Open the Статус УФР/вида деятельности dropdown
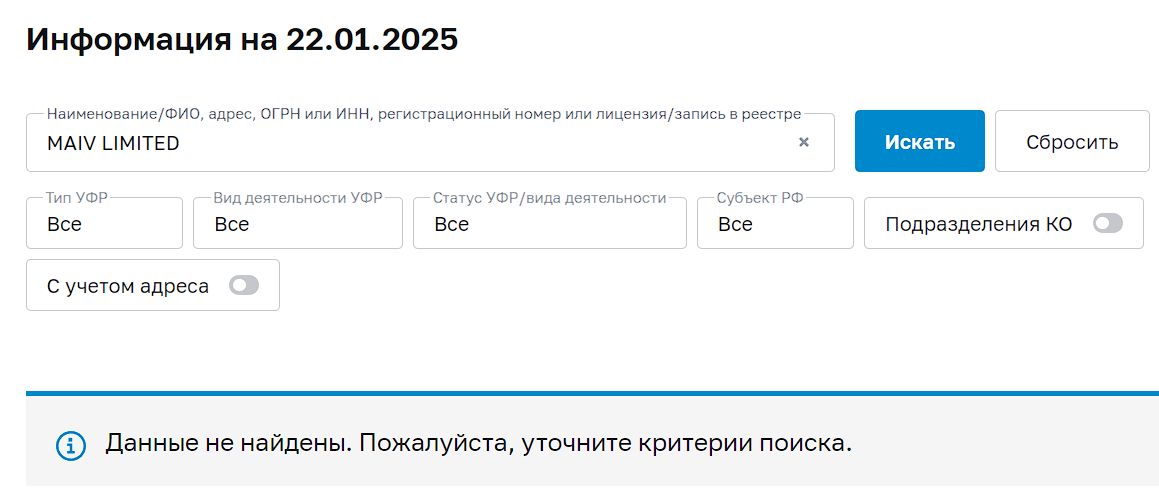Image resolution: width=1159 pixels, height=496 pixels. [x=549, y=224]
